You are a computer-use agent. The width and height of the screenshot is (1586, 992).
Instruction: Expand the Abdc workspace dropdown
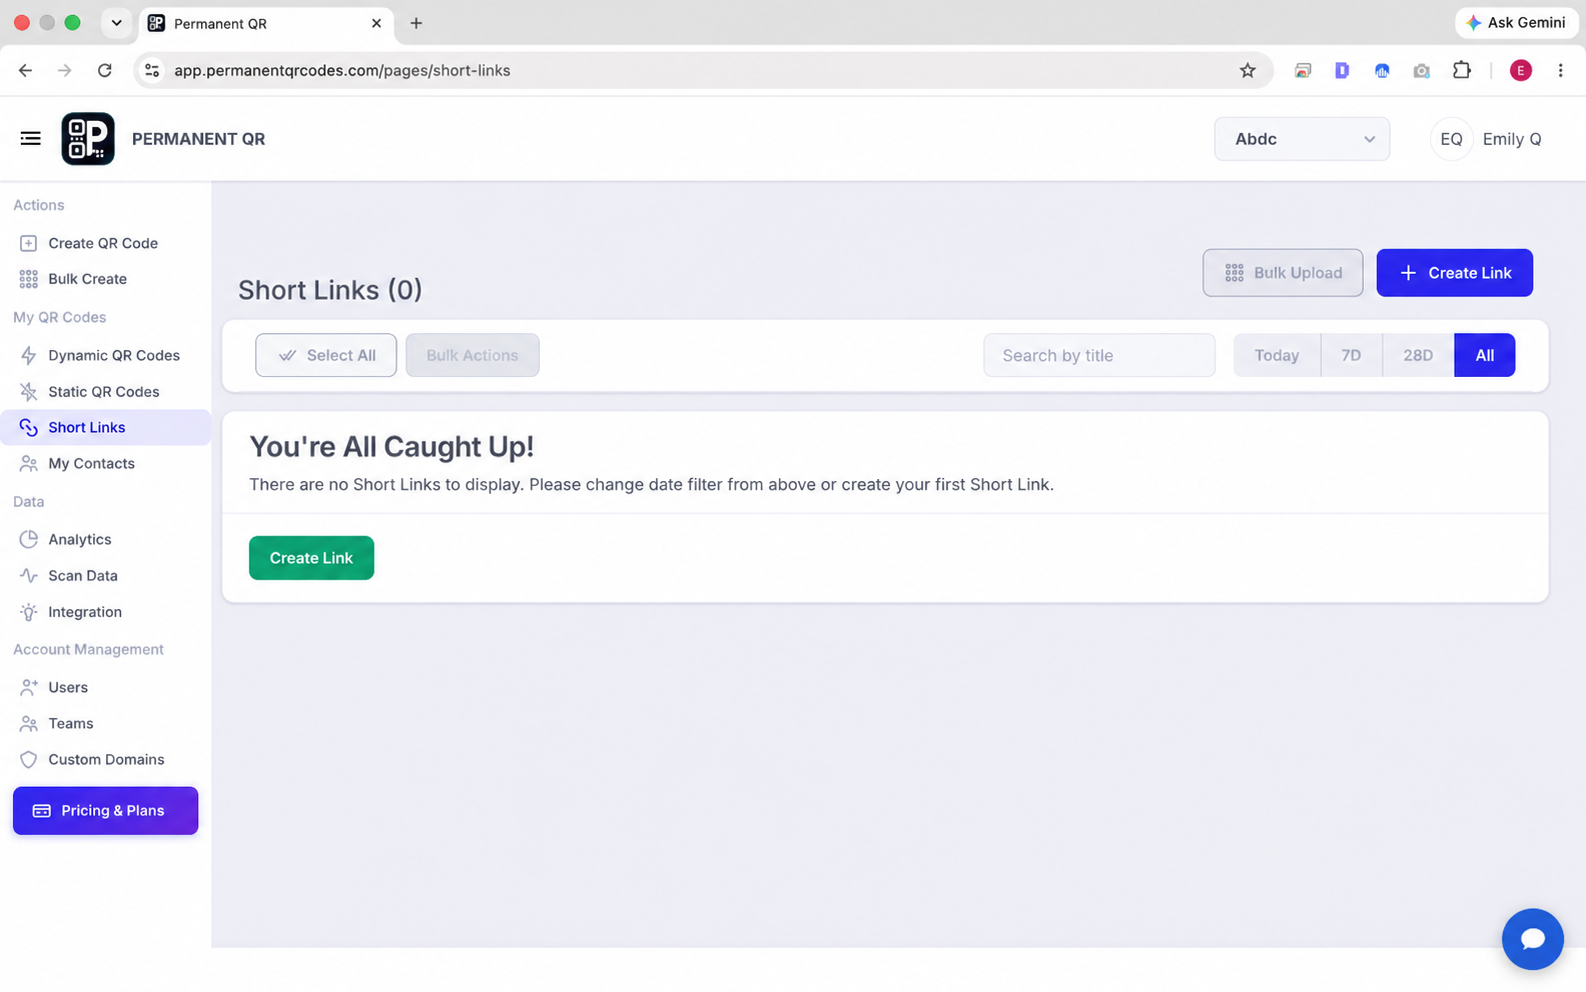[1302, 139]
